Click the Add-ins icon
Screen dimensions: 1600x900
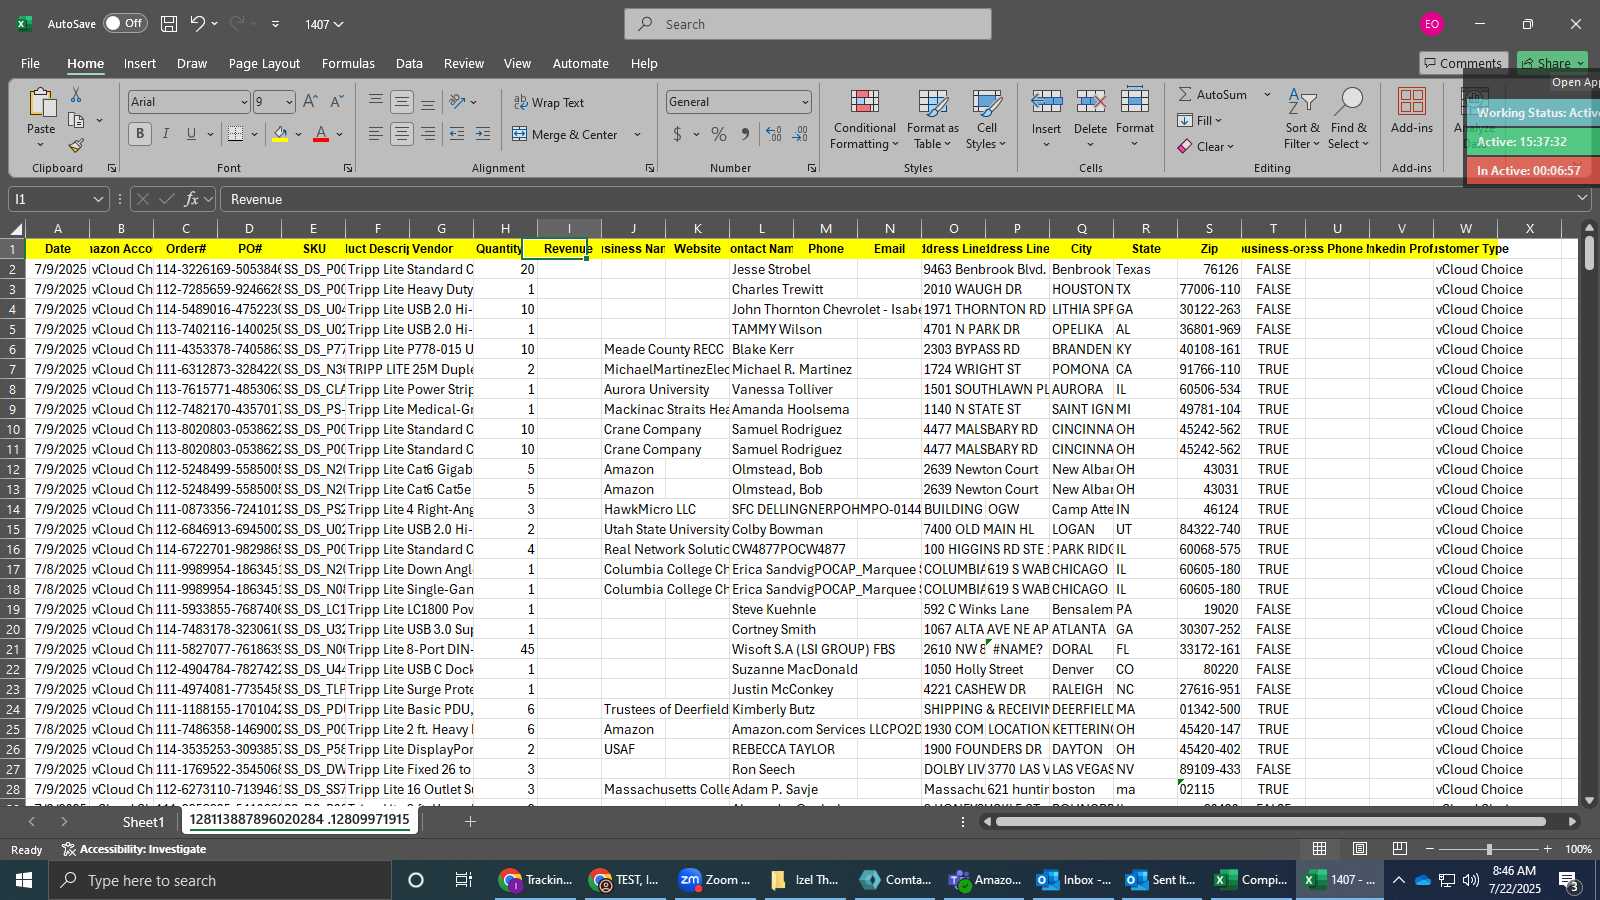tap(1412, 111)
